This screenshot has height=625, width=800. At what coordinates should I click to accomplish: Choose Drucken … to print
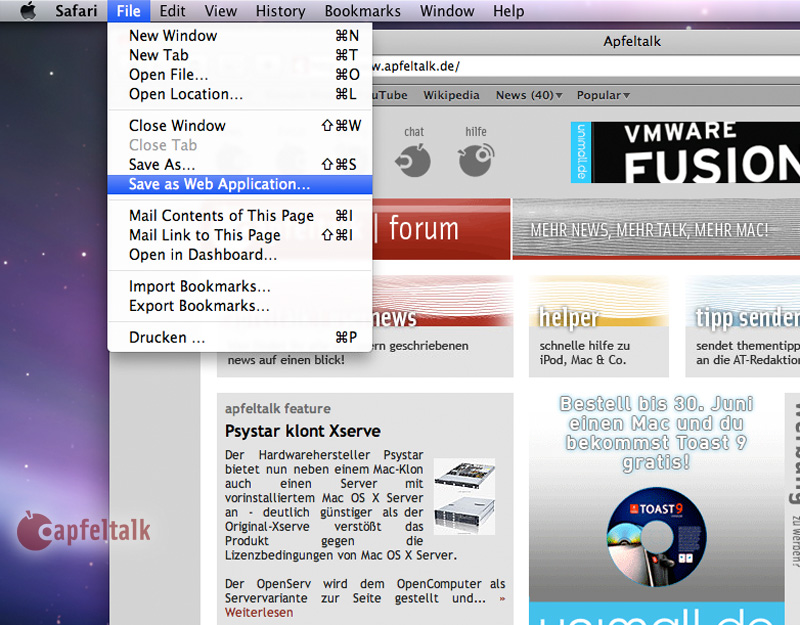(x=240, y=337)
